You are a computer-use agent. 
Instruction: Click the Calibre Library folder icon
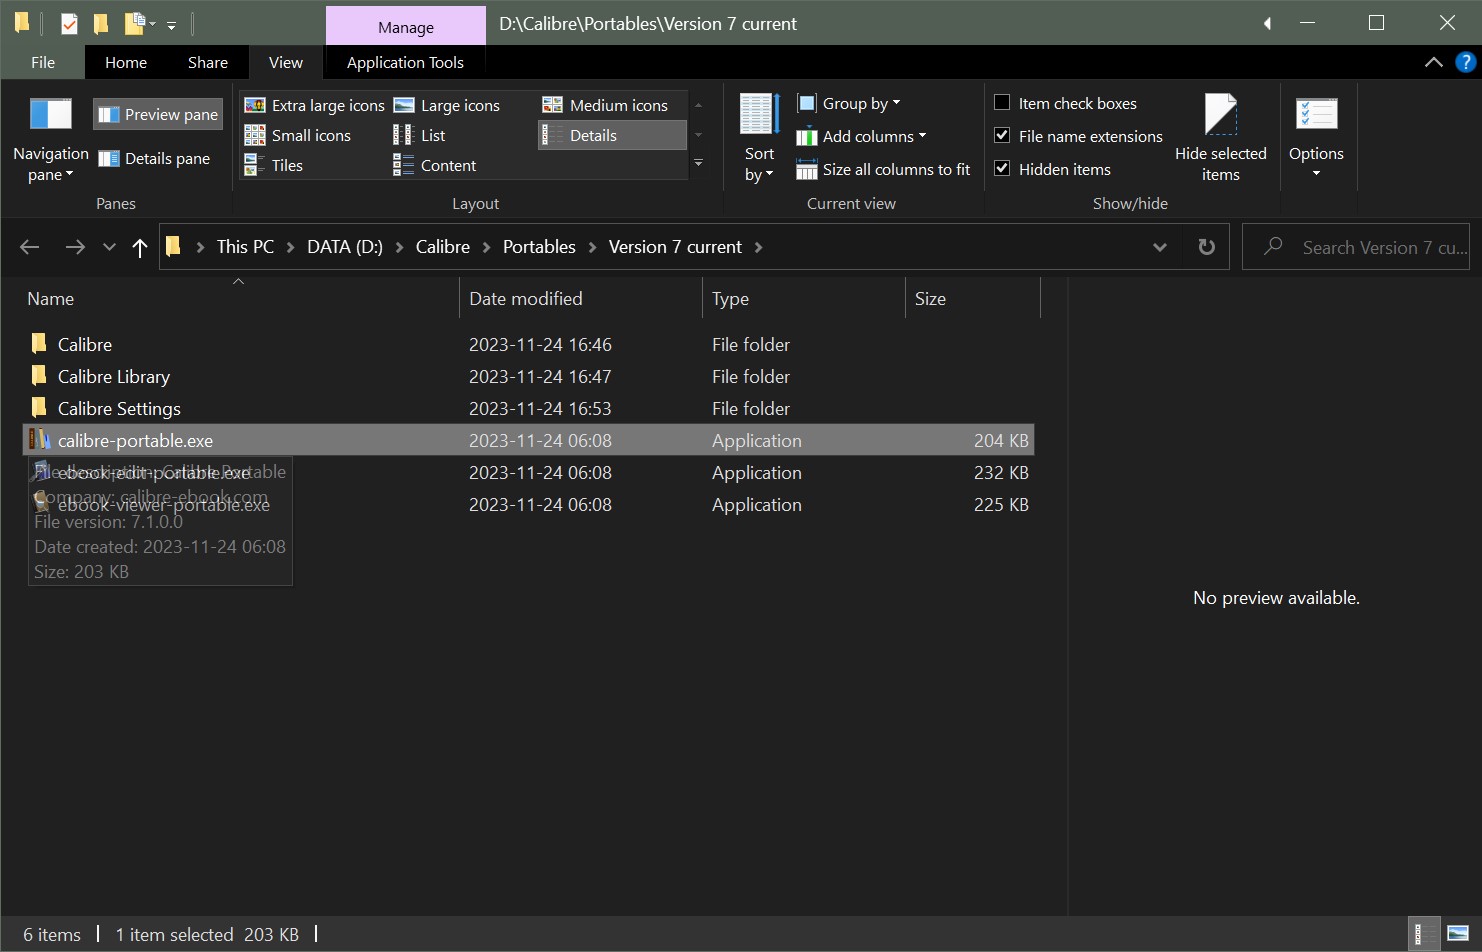[x=39, y=376]
